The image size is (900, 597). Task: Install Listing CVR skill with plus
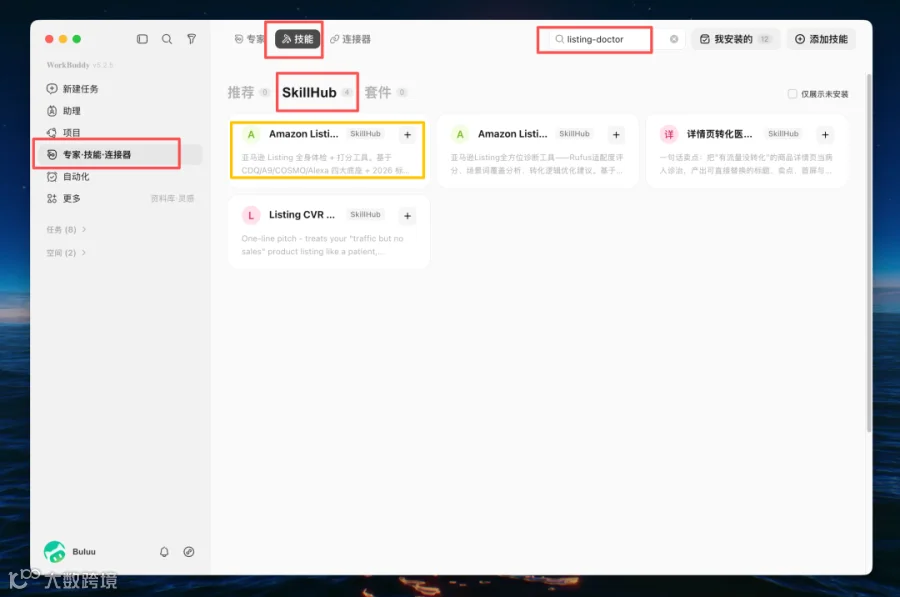coord(408,216)
